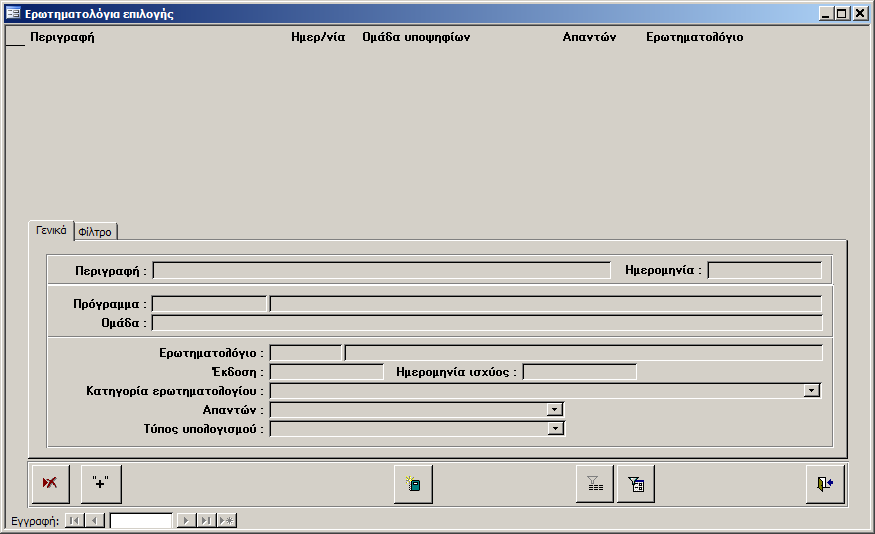This screenshot has width=875, height=534.
Task: Click the apply filter funnel icon
Action: 595,484
